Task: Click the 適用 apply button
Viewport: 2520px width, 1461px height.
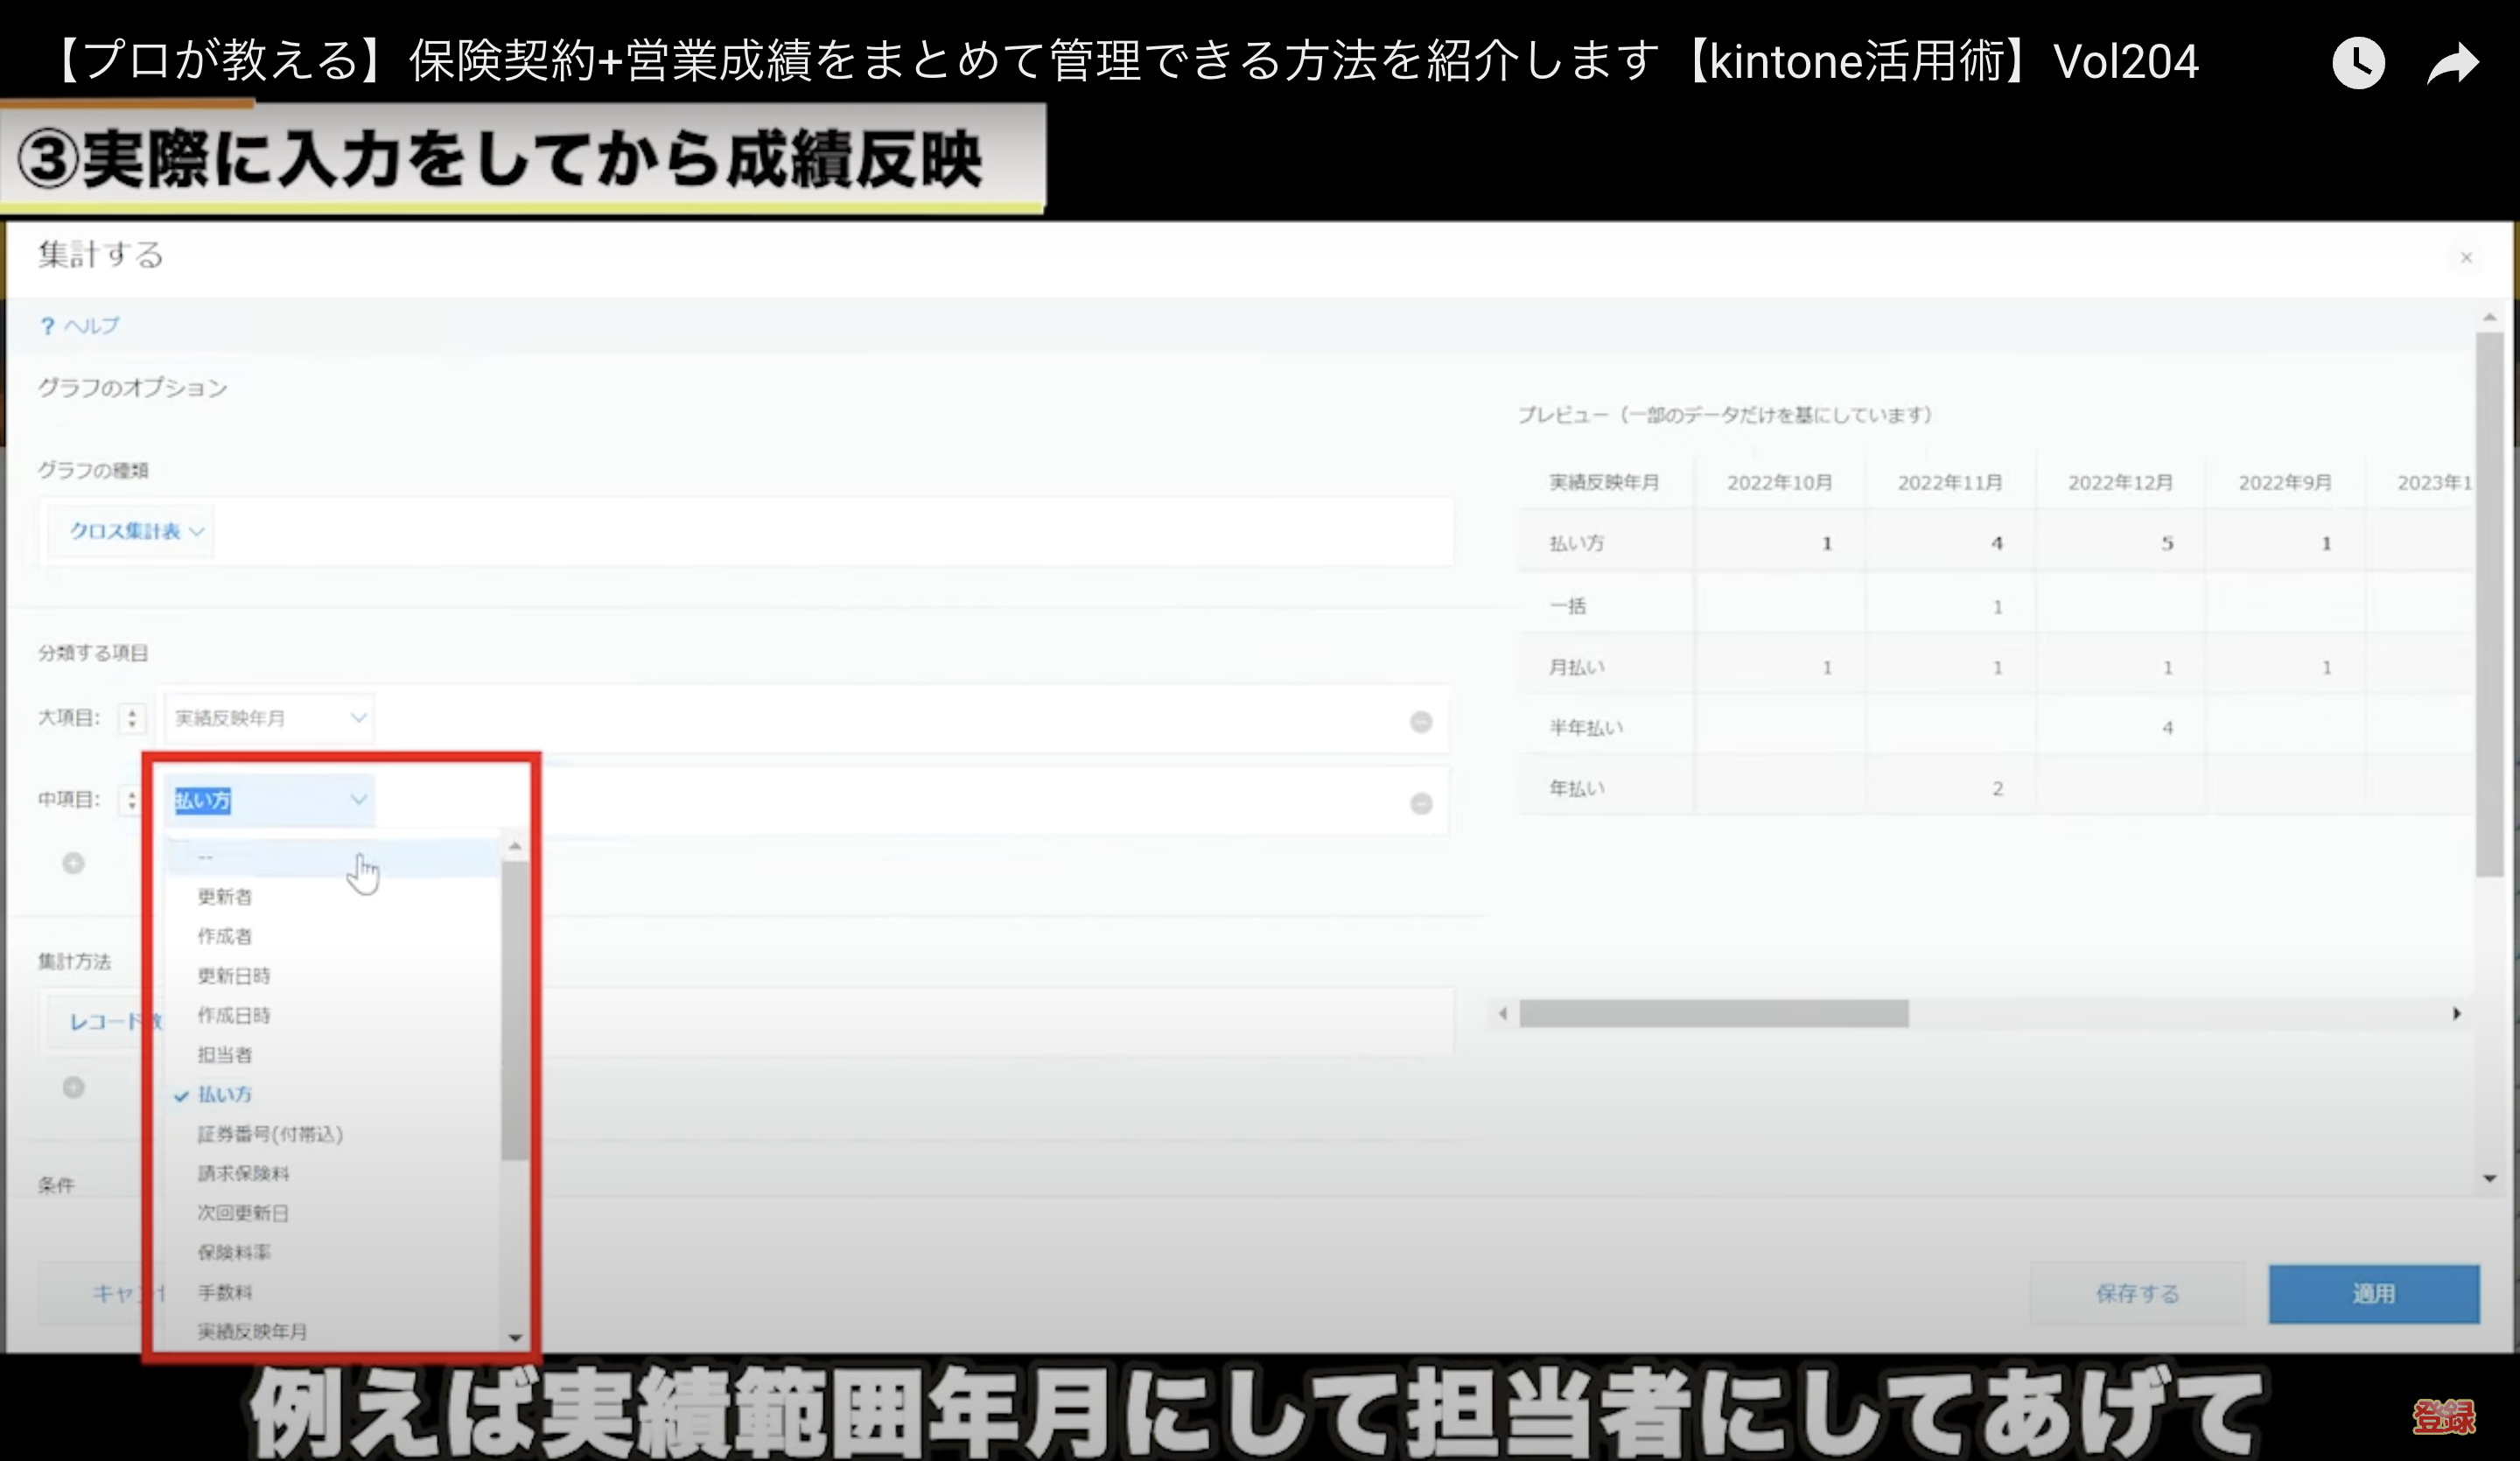Action: (2372, 1294)
